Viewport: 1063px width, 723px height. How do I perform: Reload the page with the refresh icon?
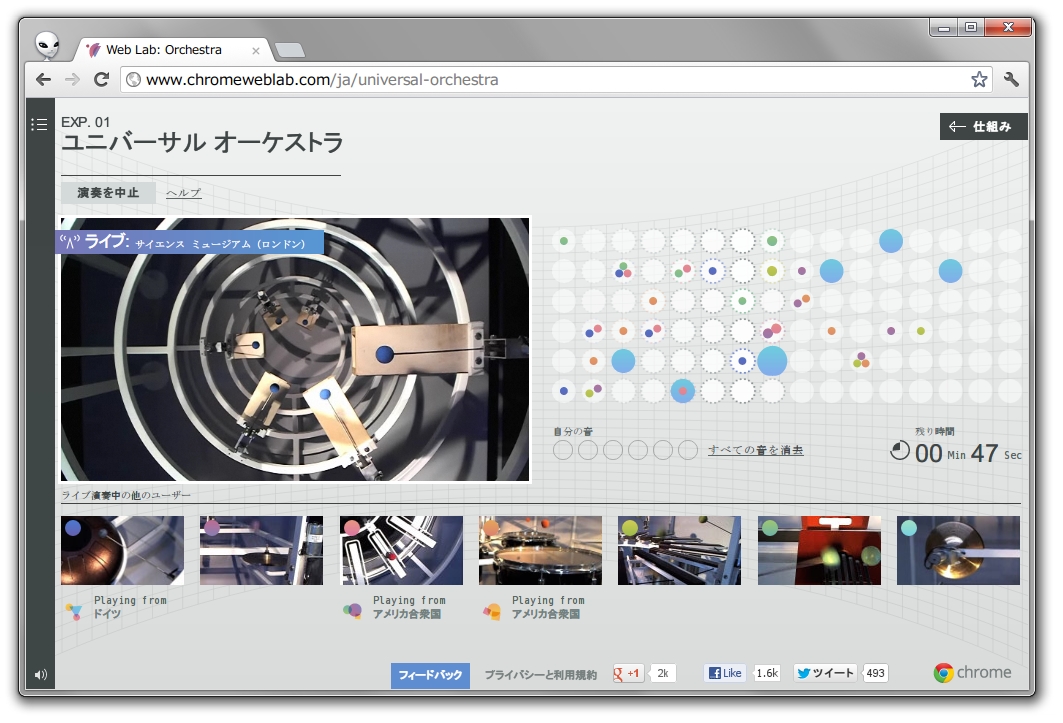click(x=102, y=79)
